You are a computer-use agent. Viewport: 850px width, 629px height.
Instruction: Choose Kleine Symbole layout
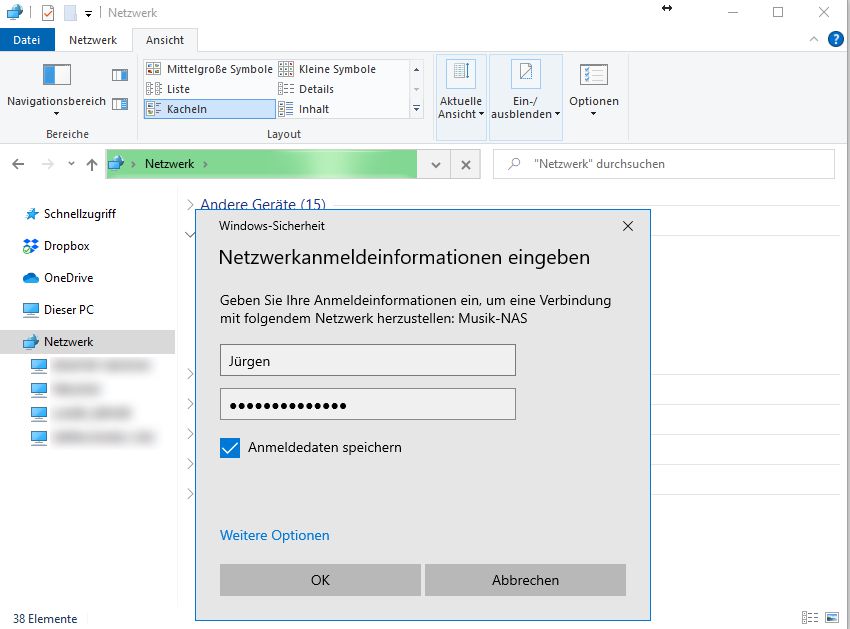[328, 69]
